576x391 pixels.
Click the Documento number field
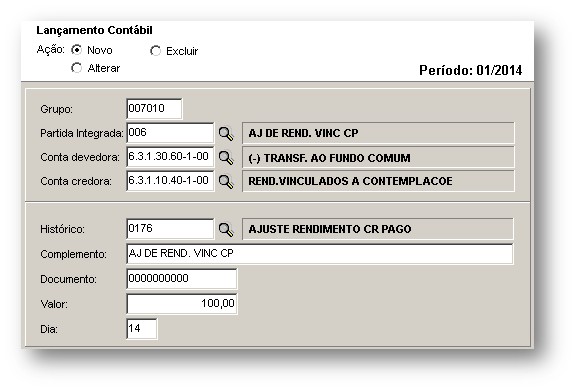click(x=181, y=279)
